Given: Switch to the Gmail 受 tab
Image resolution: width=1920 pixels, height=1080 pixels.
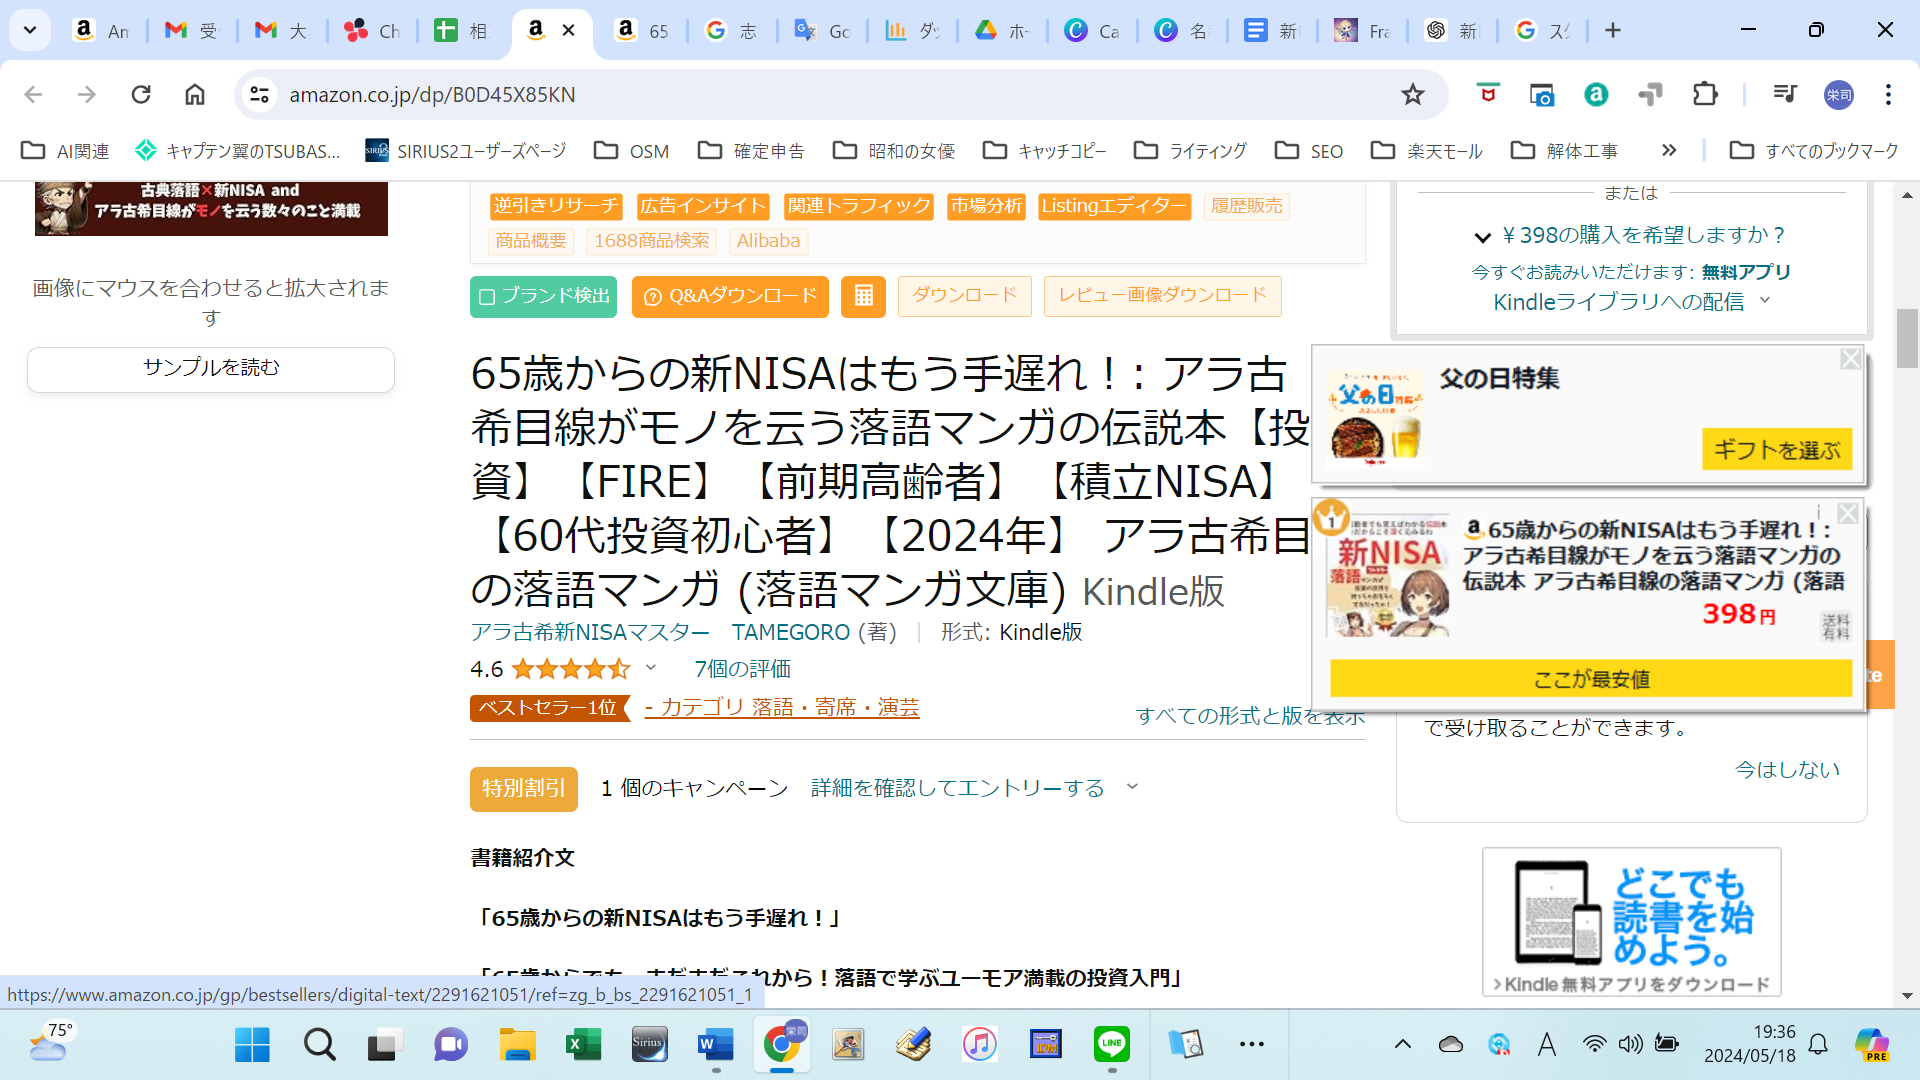Looking at the screenshot, I should [191, 30].
